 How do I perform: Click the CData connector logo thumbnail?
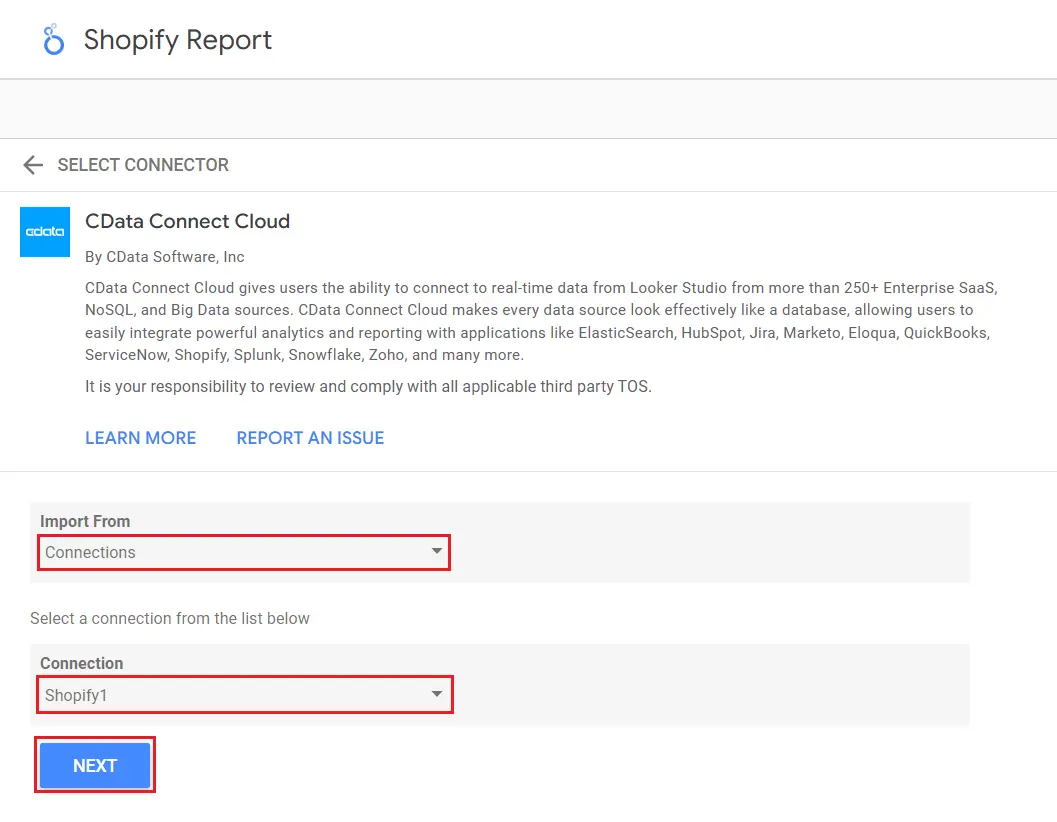tap(44, 231)
